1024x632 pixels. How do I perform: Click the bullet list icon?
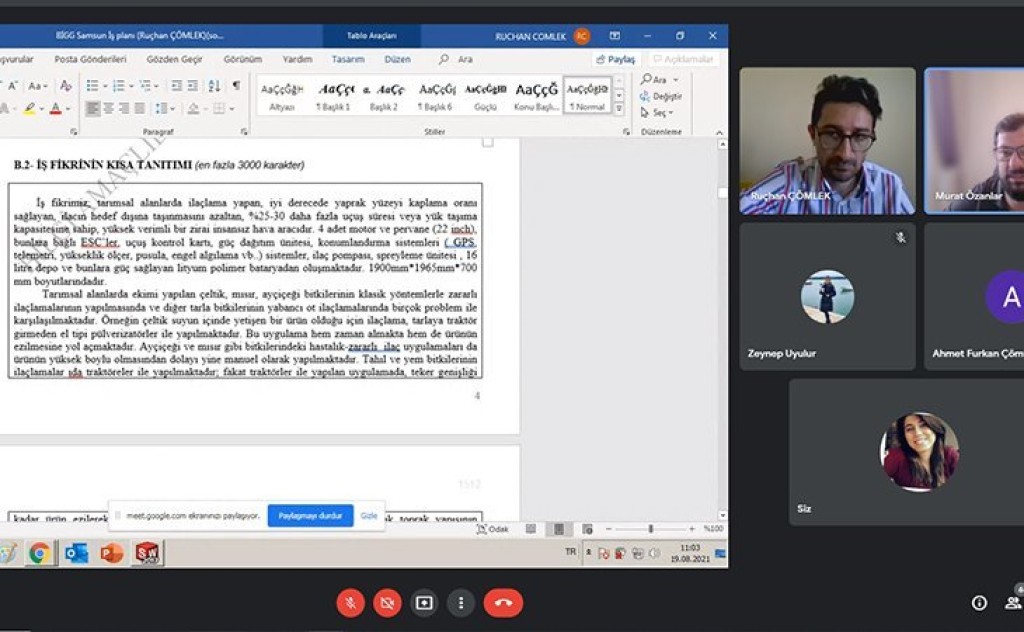pos(93,86)
